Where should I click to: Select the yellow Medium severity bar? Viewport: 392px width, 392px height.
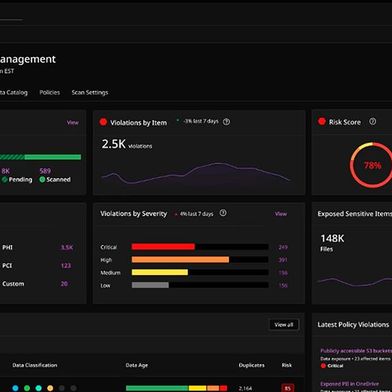160,272
